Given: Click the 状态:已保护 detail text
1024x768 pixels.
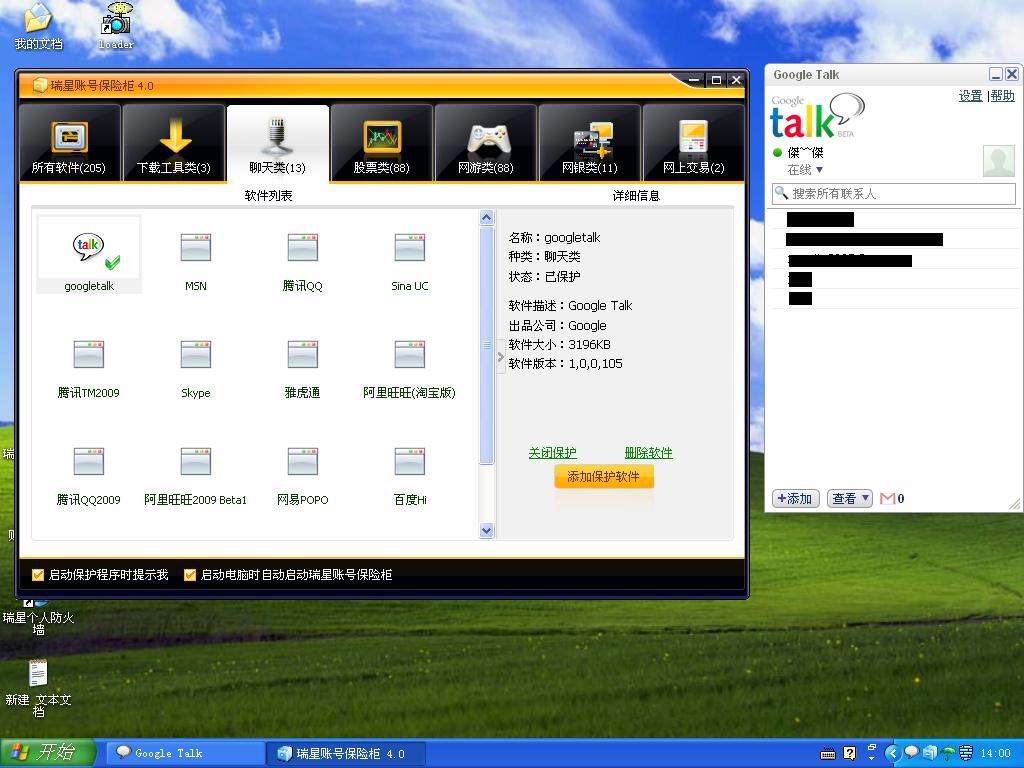Looking at the screenshot, I should pos(545,276).
